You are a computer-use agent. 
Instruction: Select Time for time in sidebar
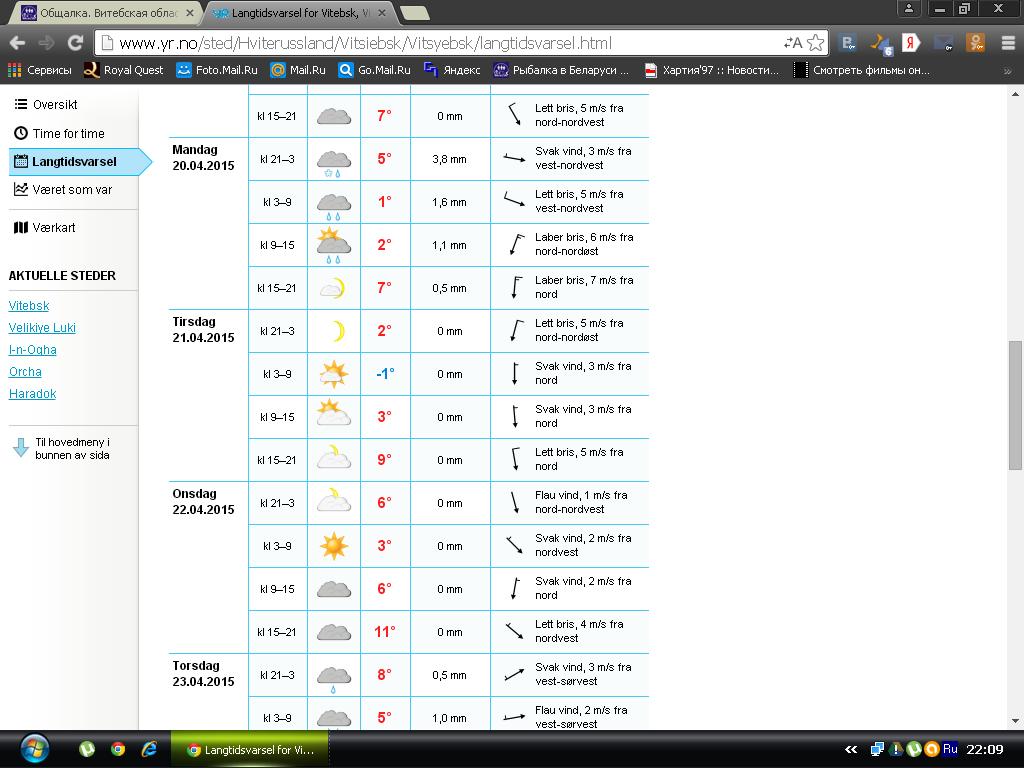click(x=68, y=133)
